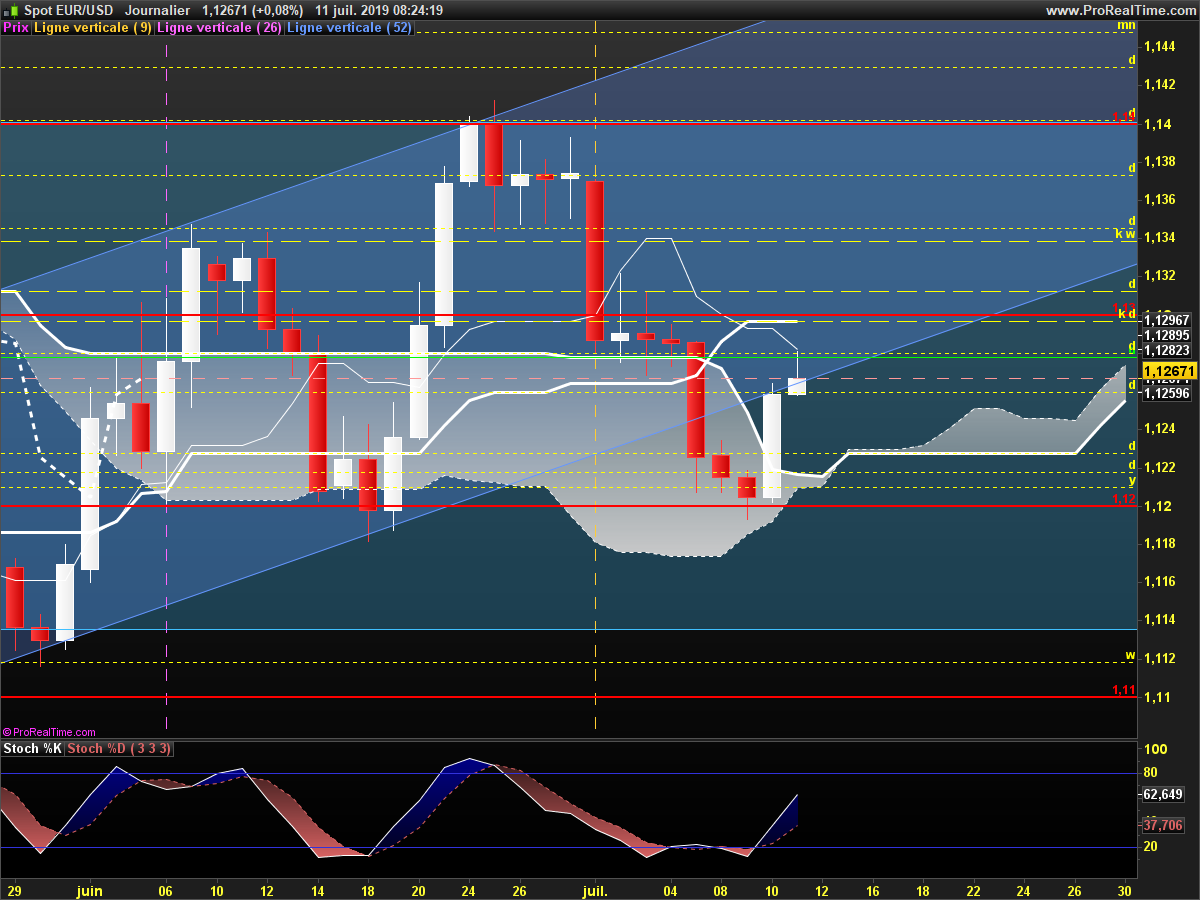
Task: Click the 1,12671 (+0,08%) quote in header
Action: (252, 10)
